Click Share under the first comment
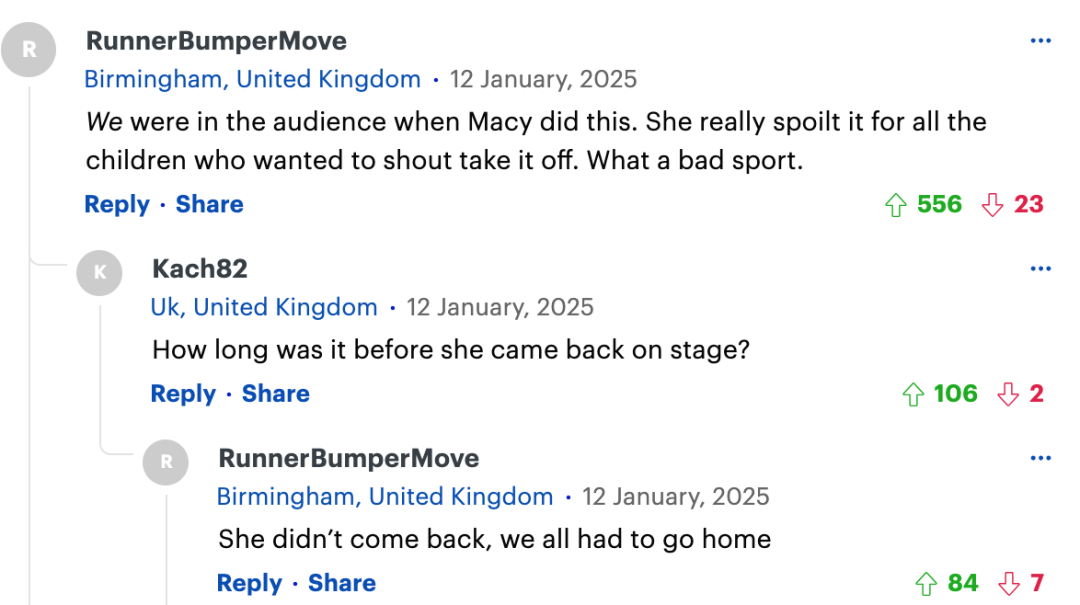This screenshot has height=605, width=1080. tap(209, 204)
